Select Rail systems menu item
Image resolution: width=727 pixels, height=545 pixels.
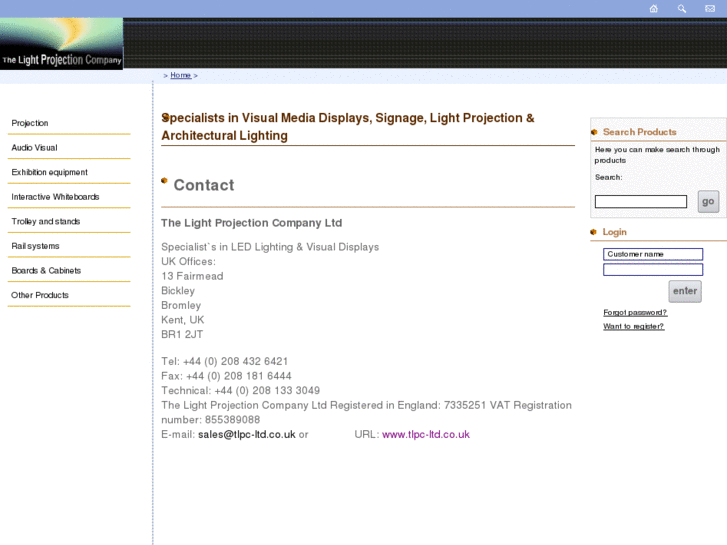click(35, 246)
